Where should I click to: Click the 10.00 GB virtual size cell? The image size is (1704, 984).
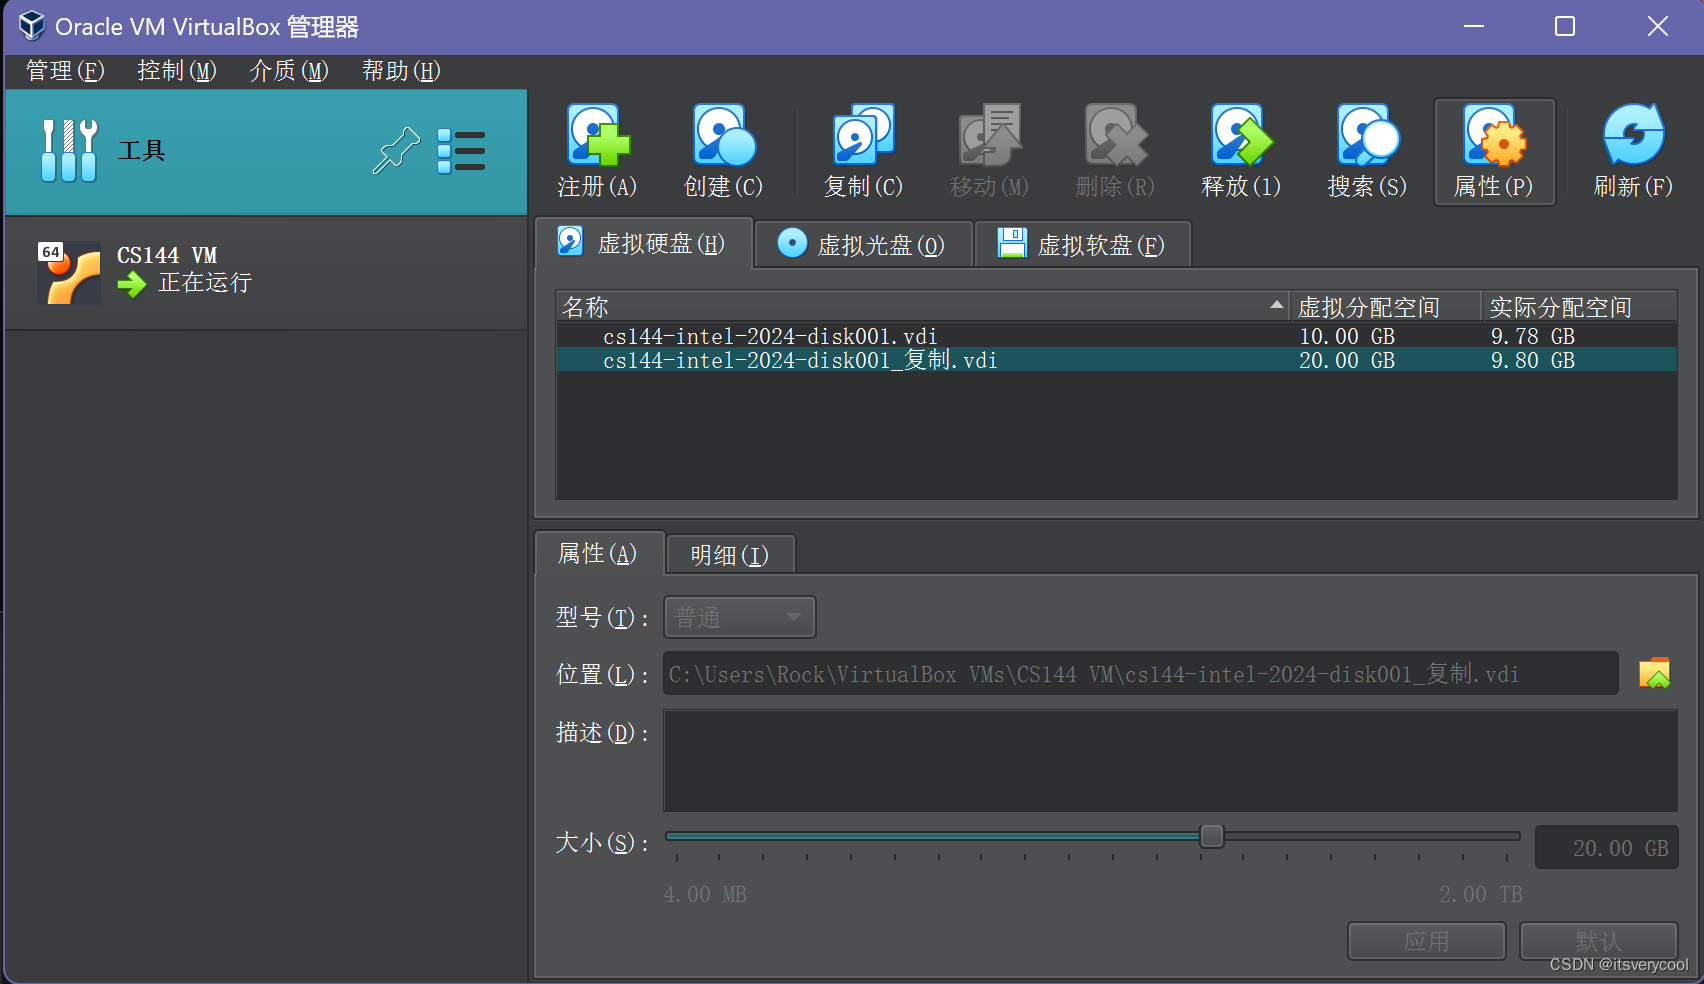[1347, 336]
